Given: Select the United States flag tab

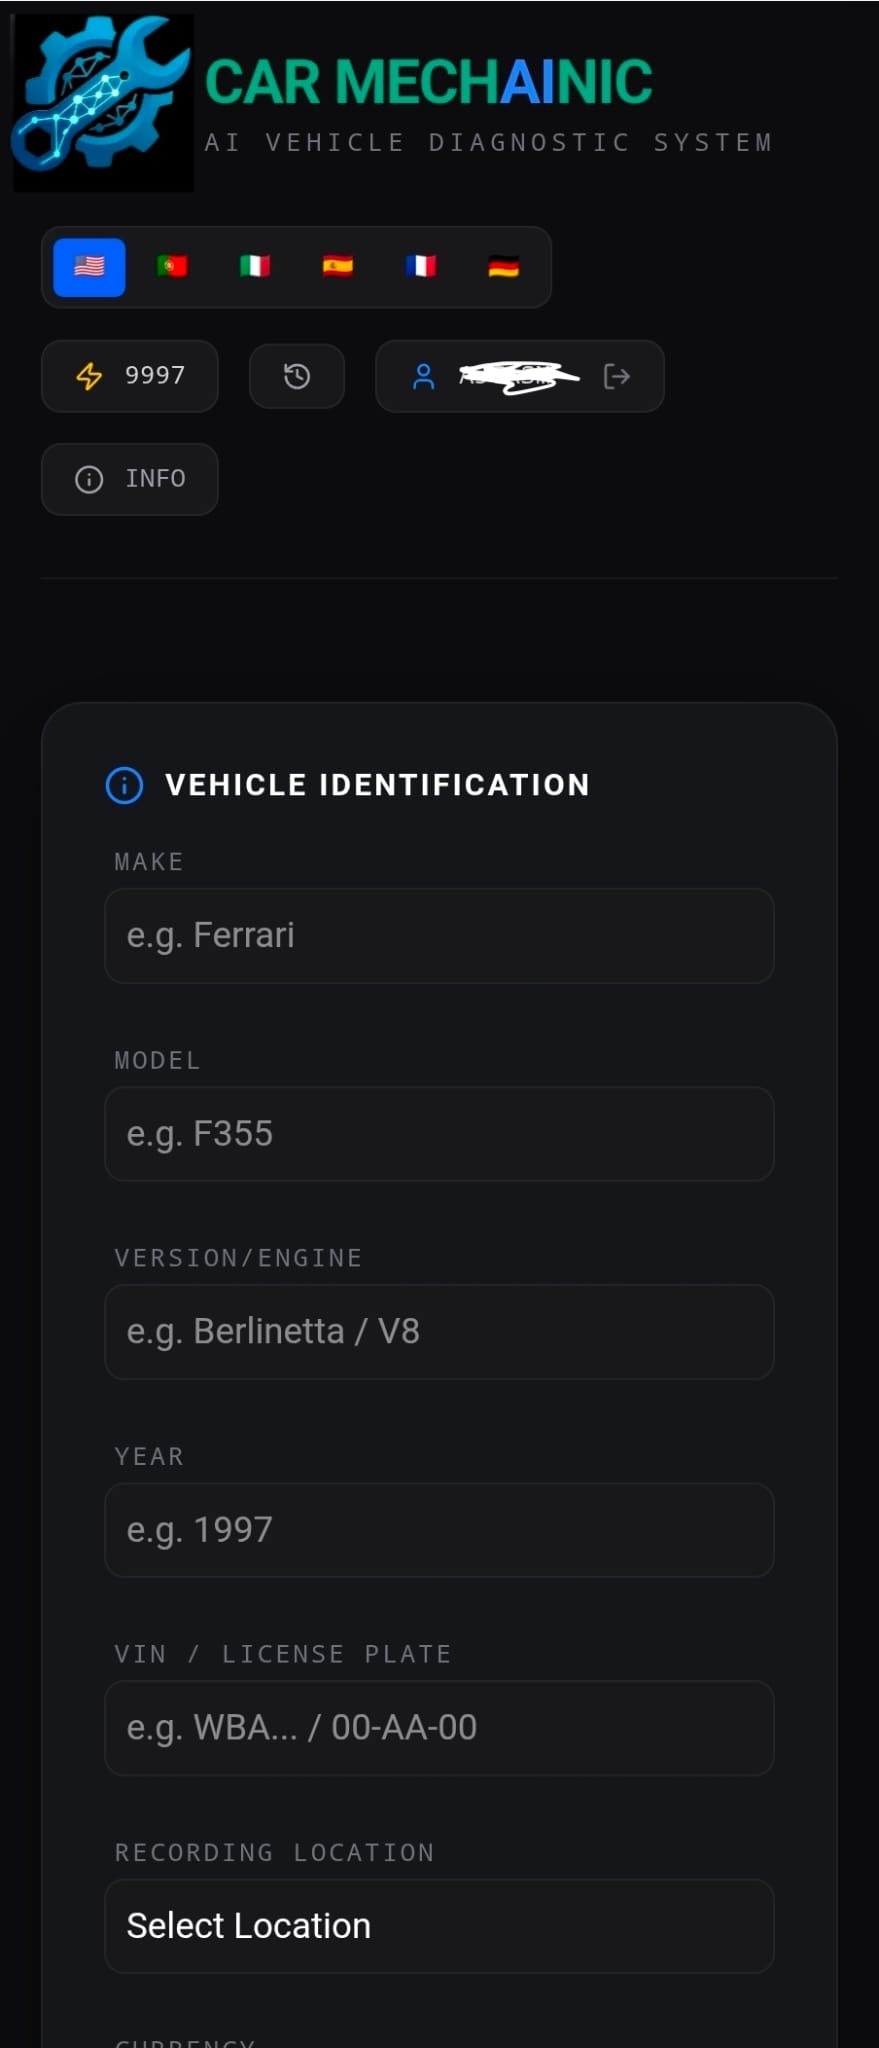Looking at the screenshot, I should (x=89, y=266).
